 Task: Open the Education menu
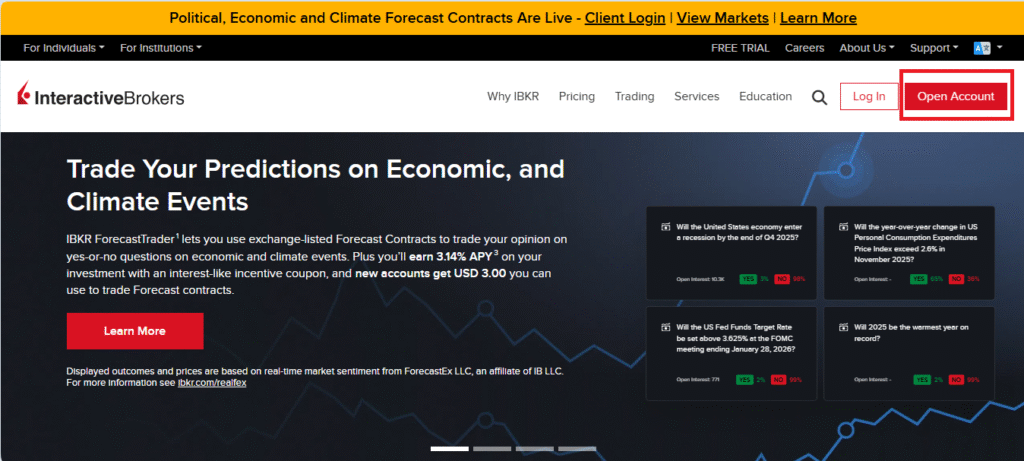point(765,97)
